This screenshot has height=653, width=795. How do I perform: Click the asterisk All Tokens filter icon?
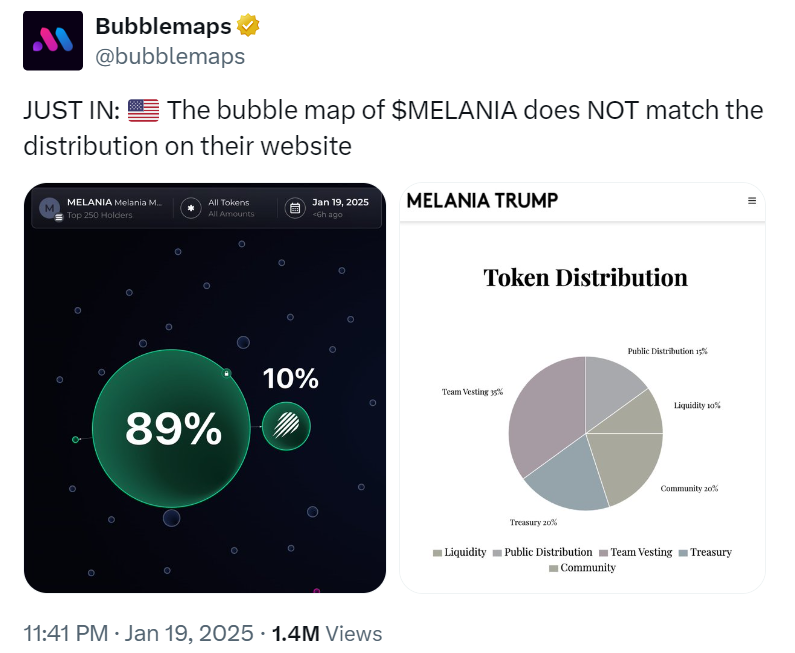pyautogui.click(x=190, y=208)
